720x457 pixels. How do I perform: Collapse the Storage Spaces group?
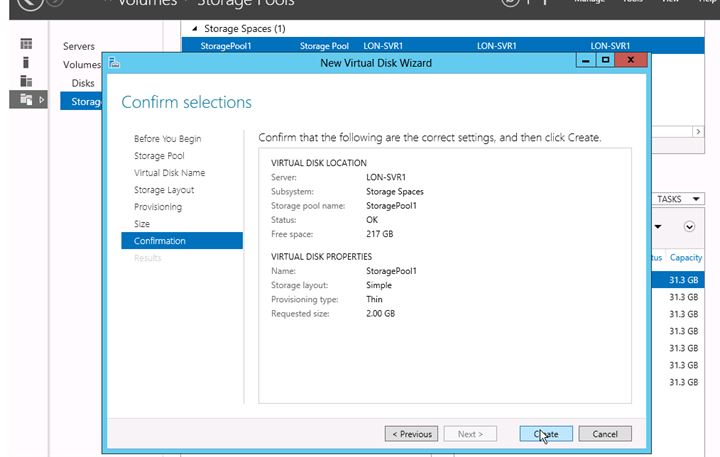point(194,29)
